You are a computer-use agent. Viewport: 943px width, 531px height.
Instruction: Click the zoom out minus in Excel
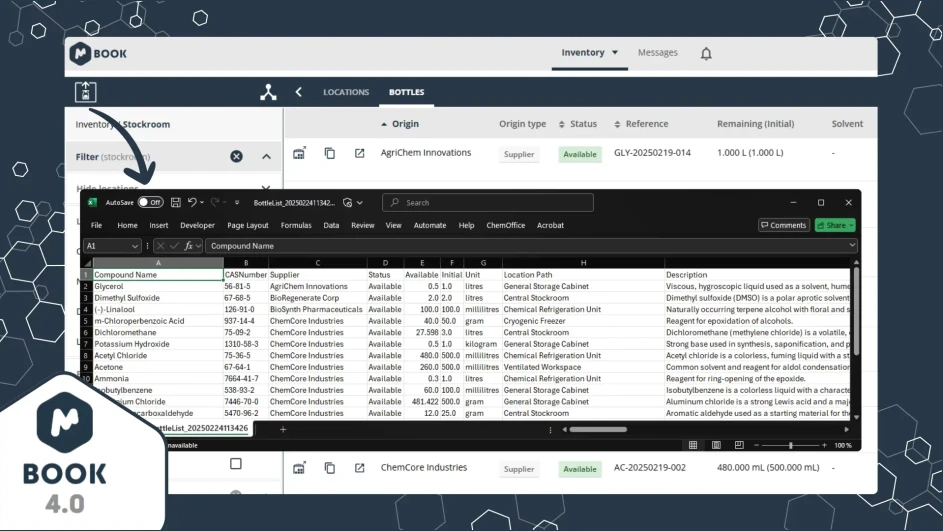(757, 445)
